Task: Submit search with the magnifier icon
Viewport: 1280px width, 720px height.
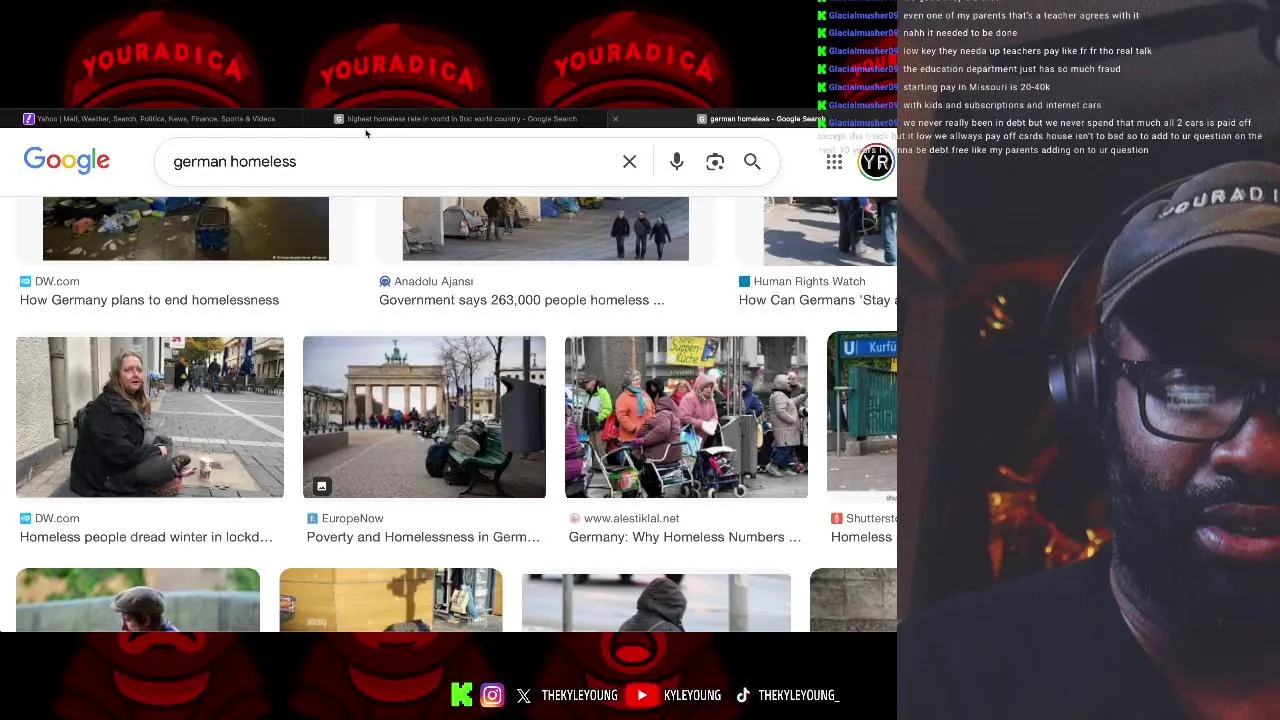Action: pos(752,162)
